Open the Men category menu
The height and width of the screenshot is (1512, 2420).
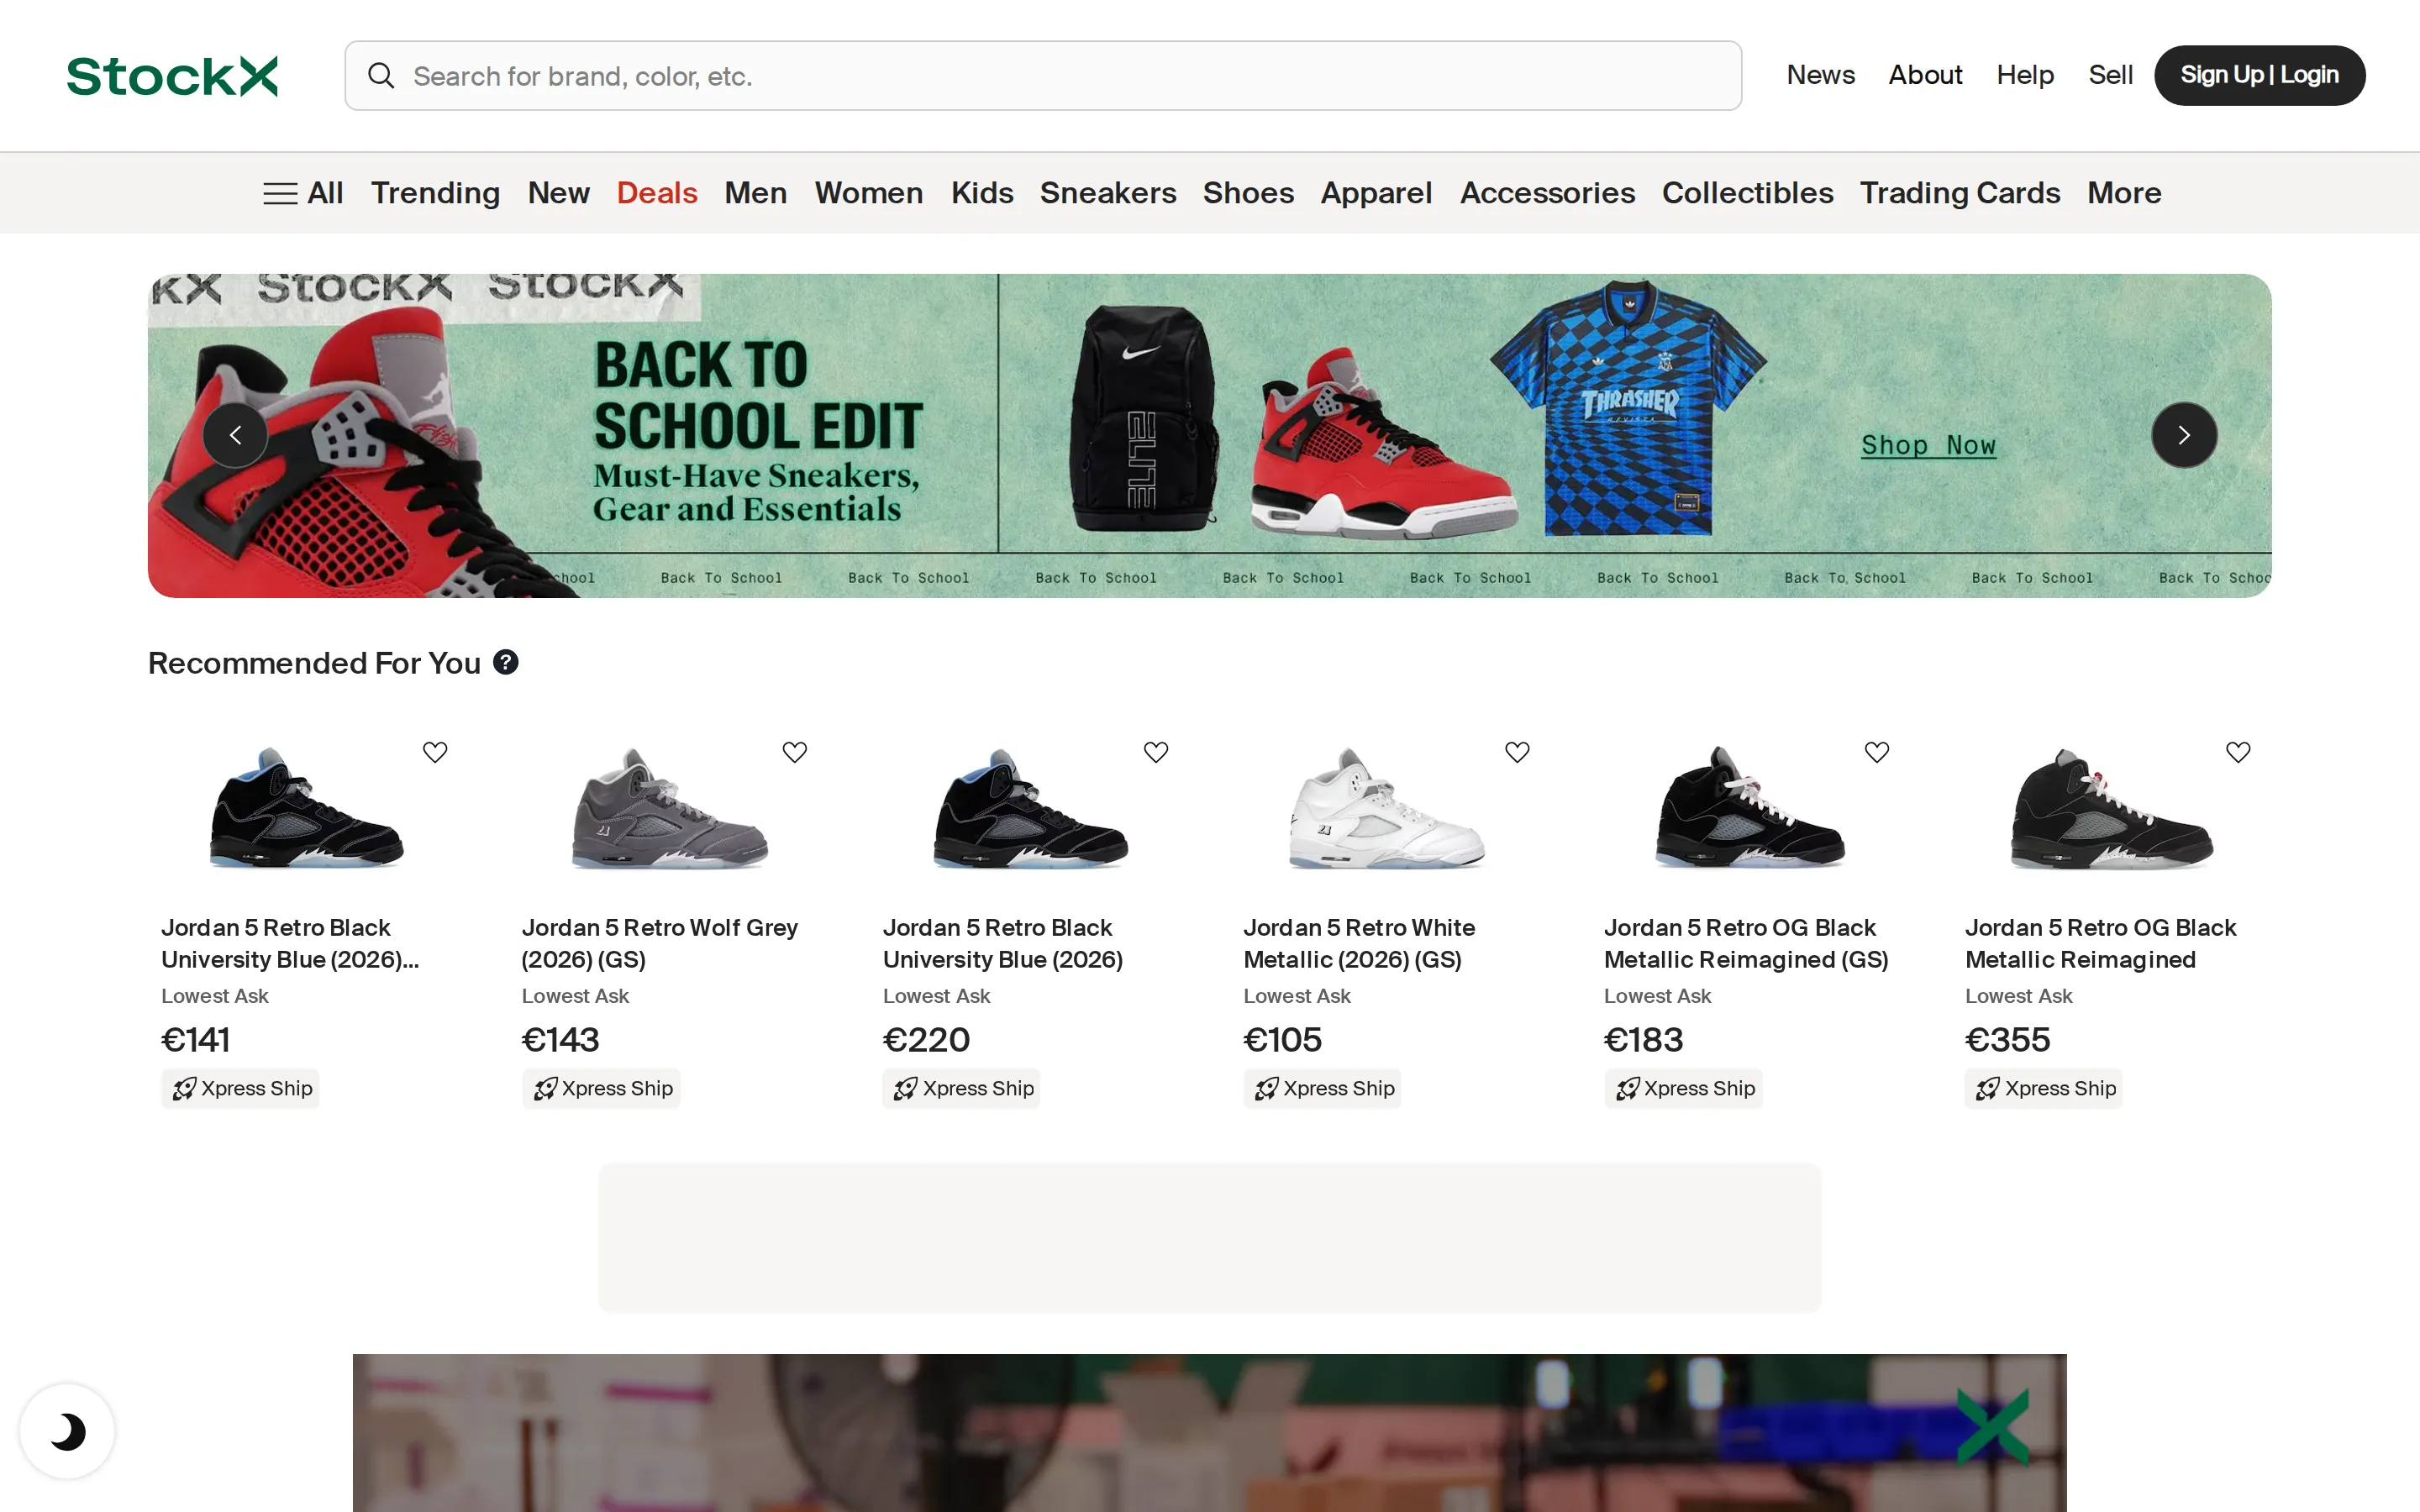click(755, 193)
